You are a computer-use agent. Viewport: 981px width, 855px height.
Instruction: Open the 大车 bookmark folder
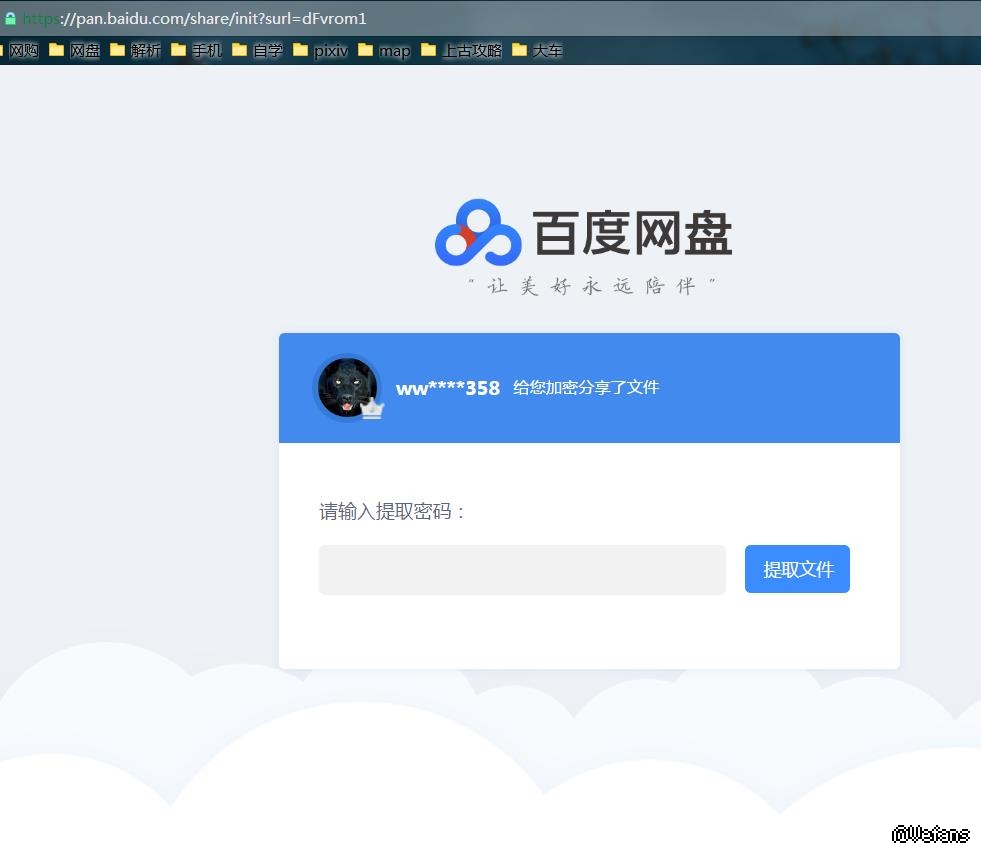537,50
